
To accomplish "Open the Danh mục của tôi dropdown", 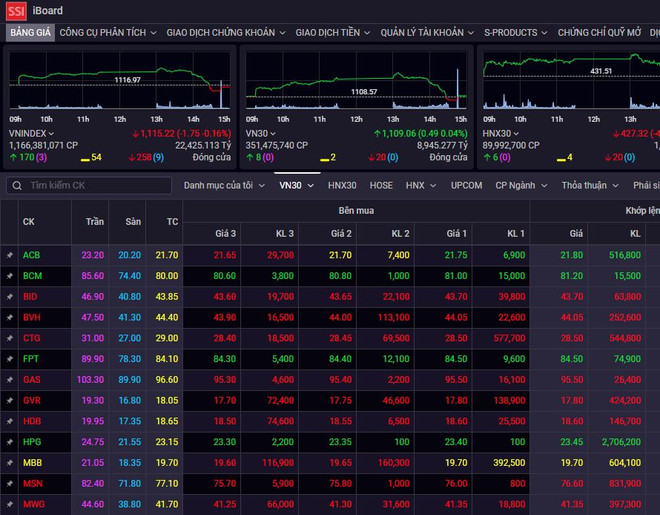I will (x=224, y=185).
